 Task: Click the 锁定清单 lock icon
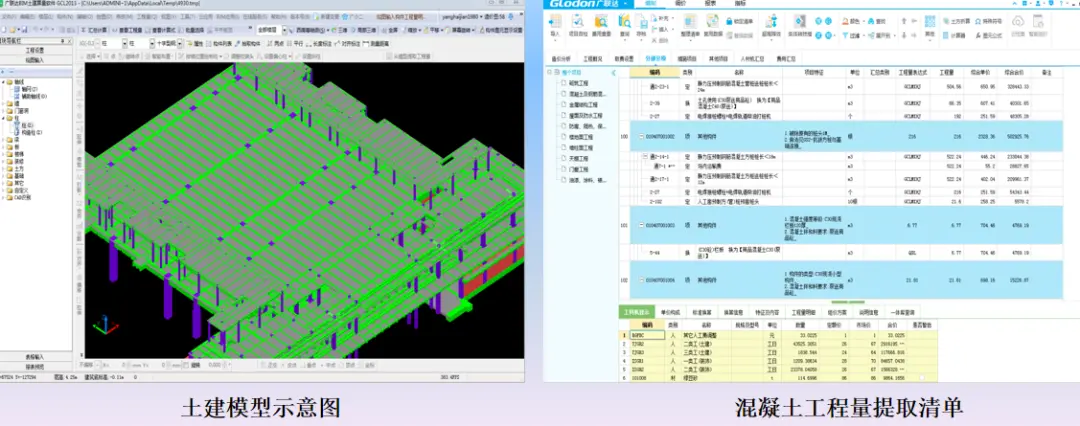[x=730, y=21]
